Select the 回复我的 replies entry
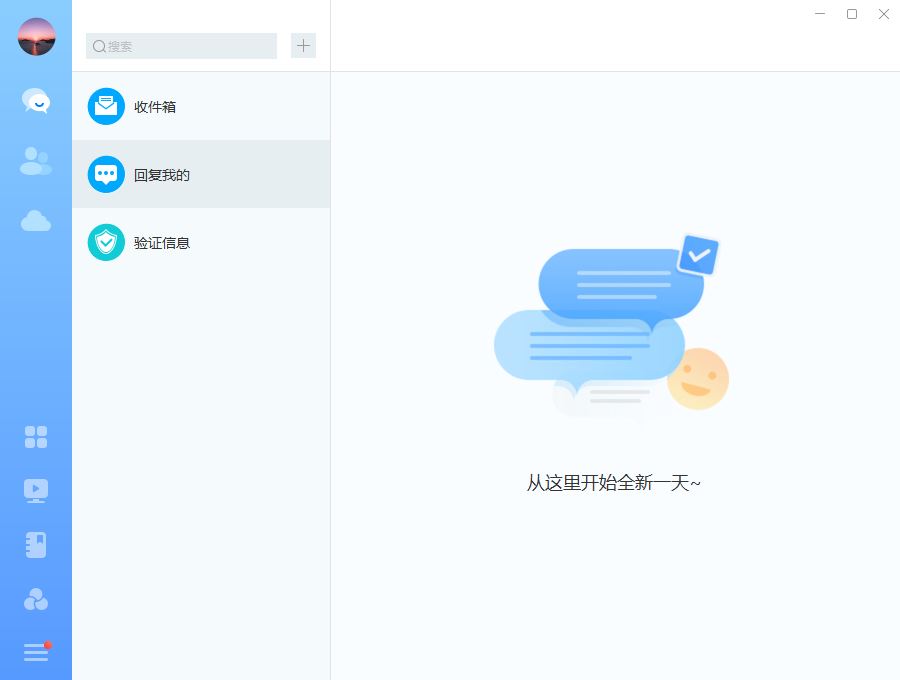This screenshot has height=680, width=900. coord(200,174)
